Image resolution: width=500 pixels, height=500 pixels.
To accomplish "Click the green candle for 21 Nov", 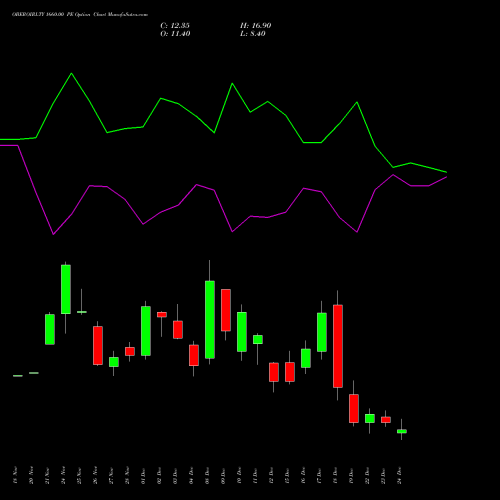I will click(50, 329).
